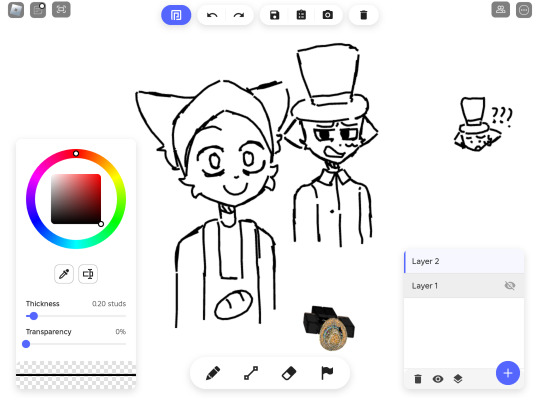Click the Thickness label
Image resolution: width=540 pixels, height=405 pixels.
pyautogui.click(x=42, y=304)
